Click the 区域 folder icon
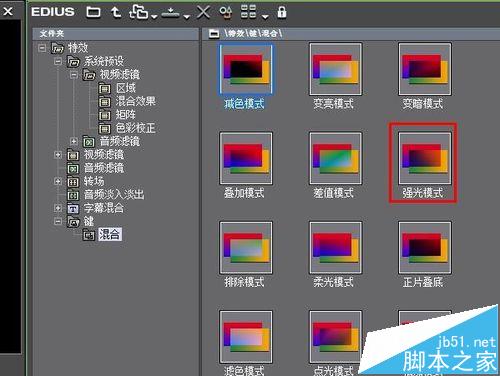The height and width of the screenshot is (376, 500). pyautogui.click(x=104, y=89)
